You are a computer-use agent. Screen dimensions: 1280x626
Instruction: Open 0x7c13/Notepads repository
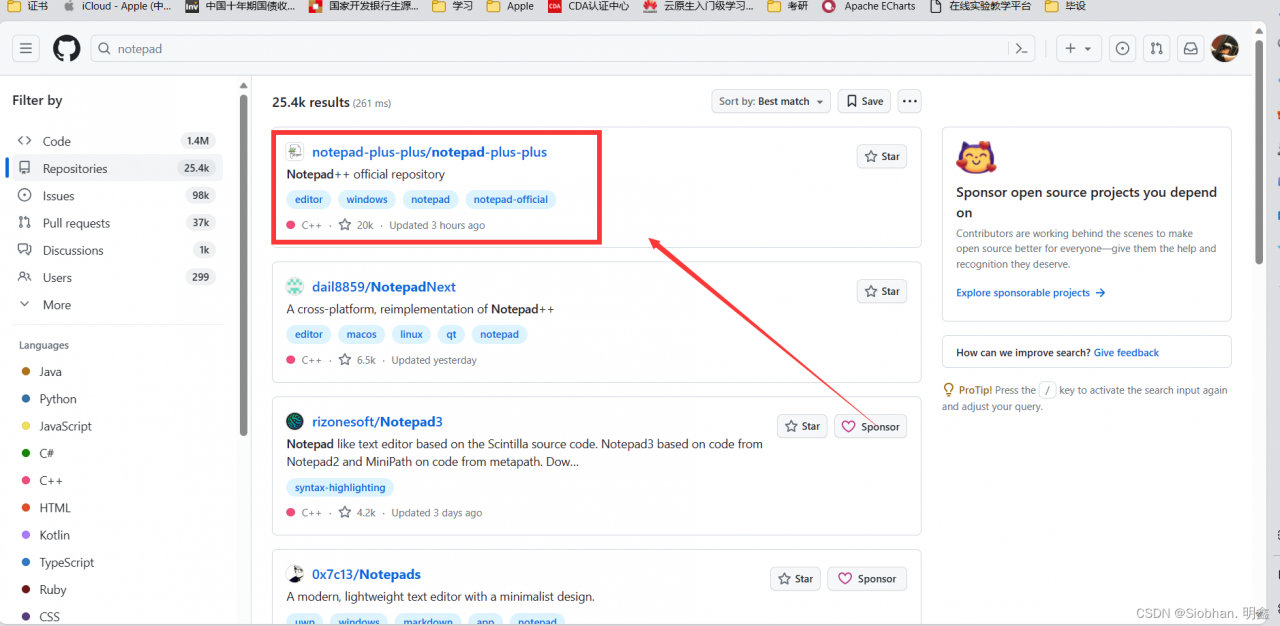[x=366, y=574]
